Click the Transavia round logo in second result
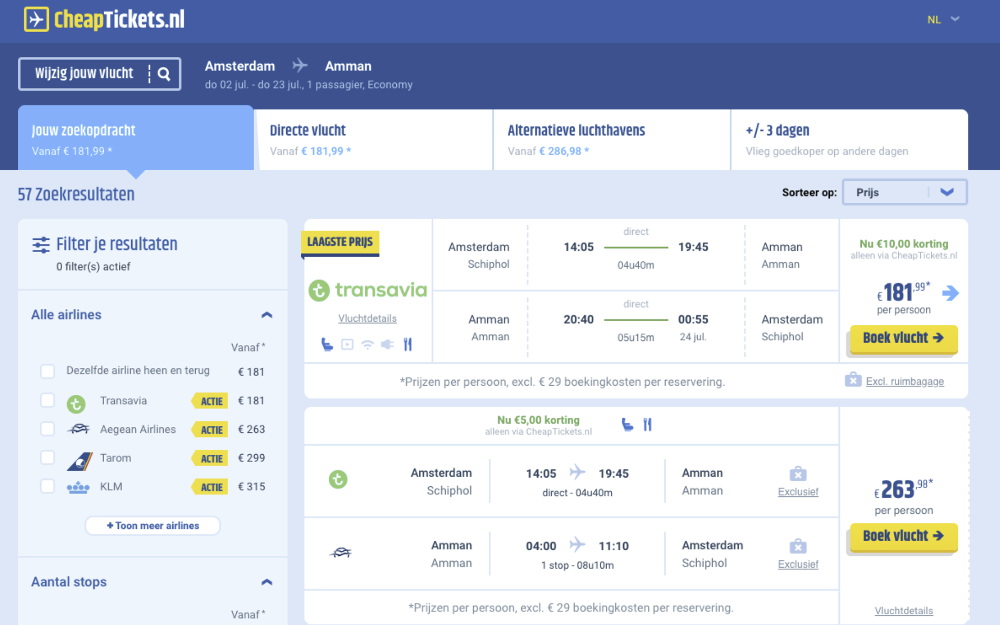The height and width of the screenshot is (625, 1000). pos(338,479)
